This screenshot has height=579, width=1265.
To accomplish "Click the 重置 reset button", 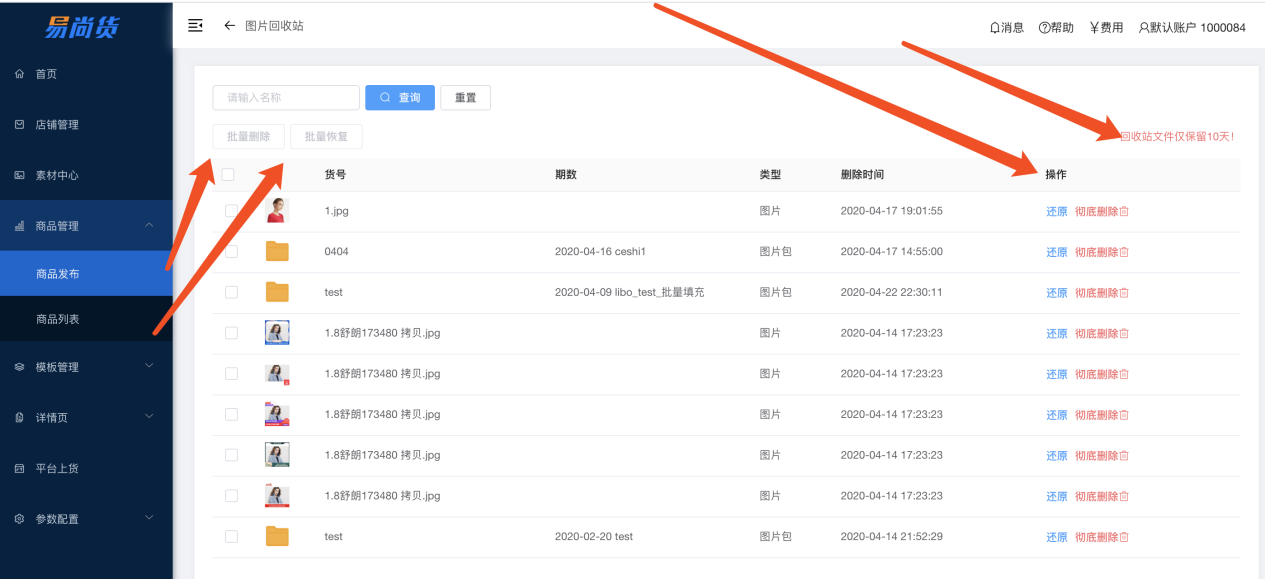I will 465,98.
